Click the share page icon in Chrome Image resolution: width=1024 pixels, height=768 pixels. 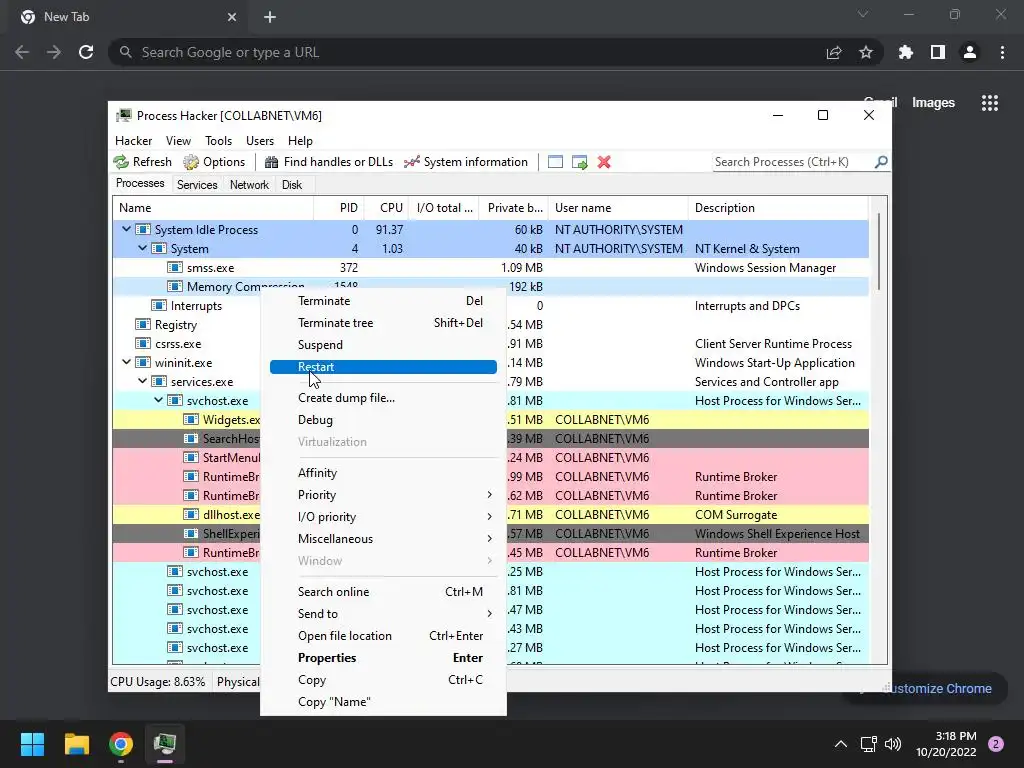click(834, 52)
